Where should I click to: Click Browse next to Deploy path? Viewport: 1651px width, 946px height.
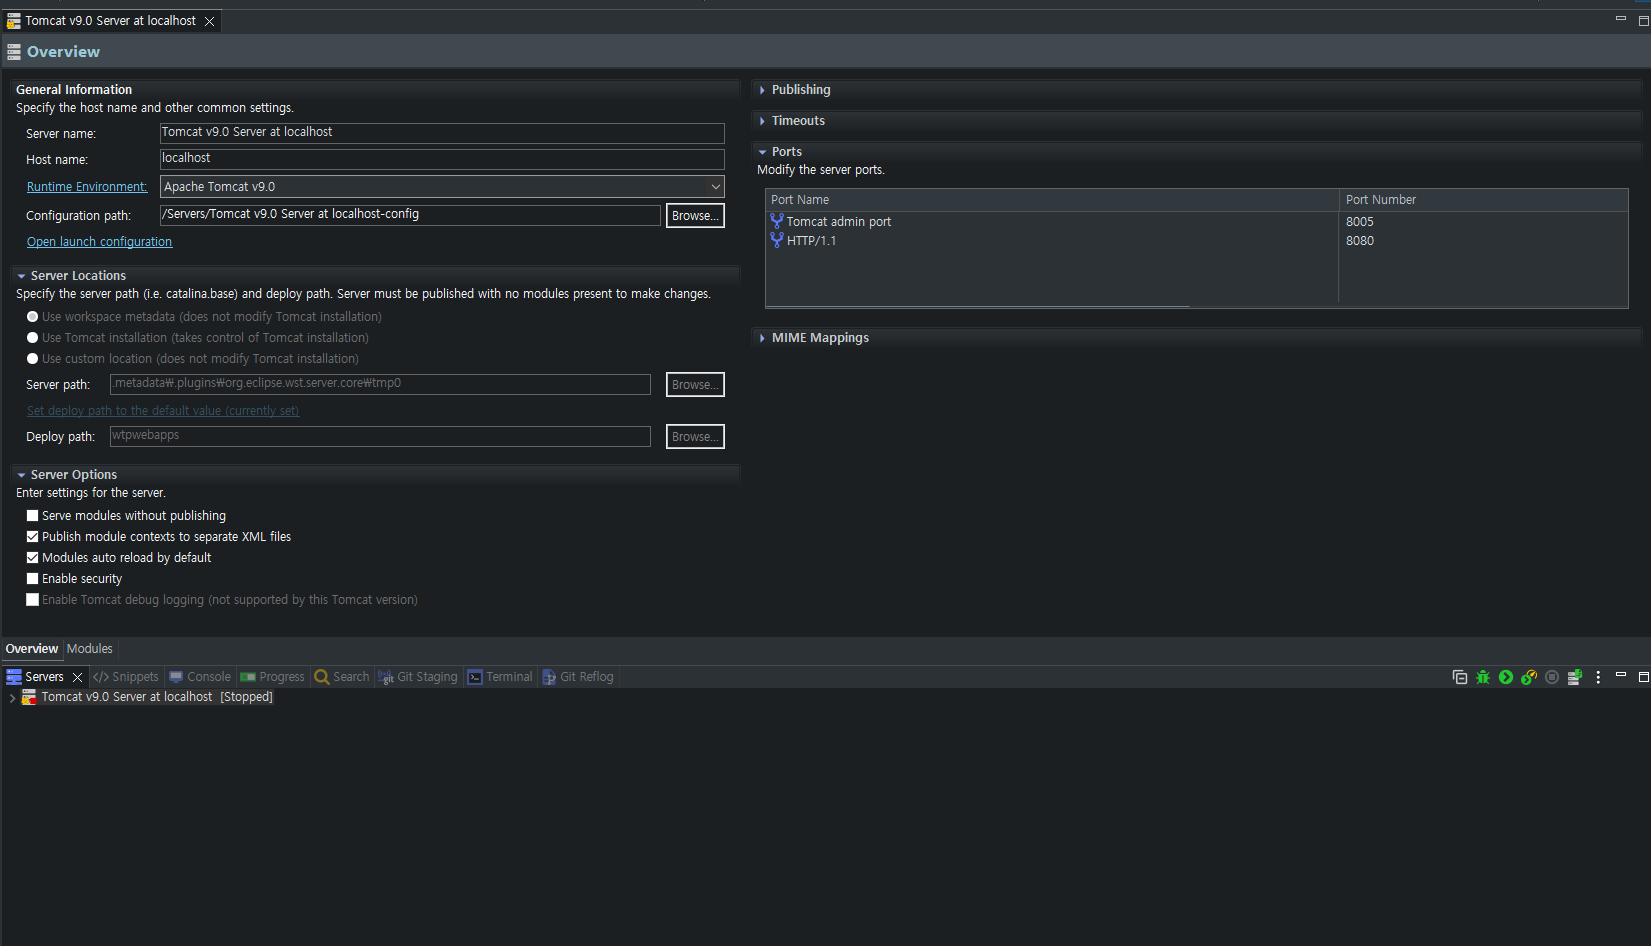695,437
